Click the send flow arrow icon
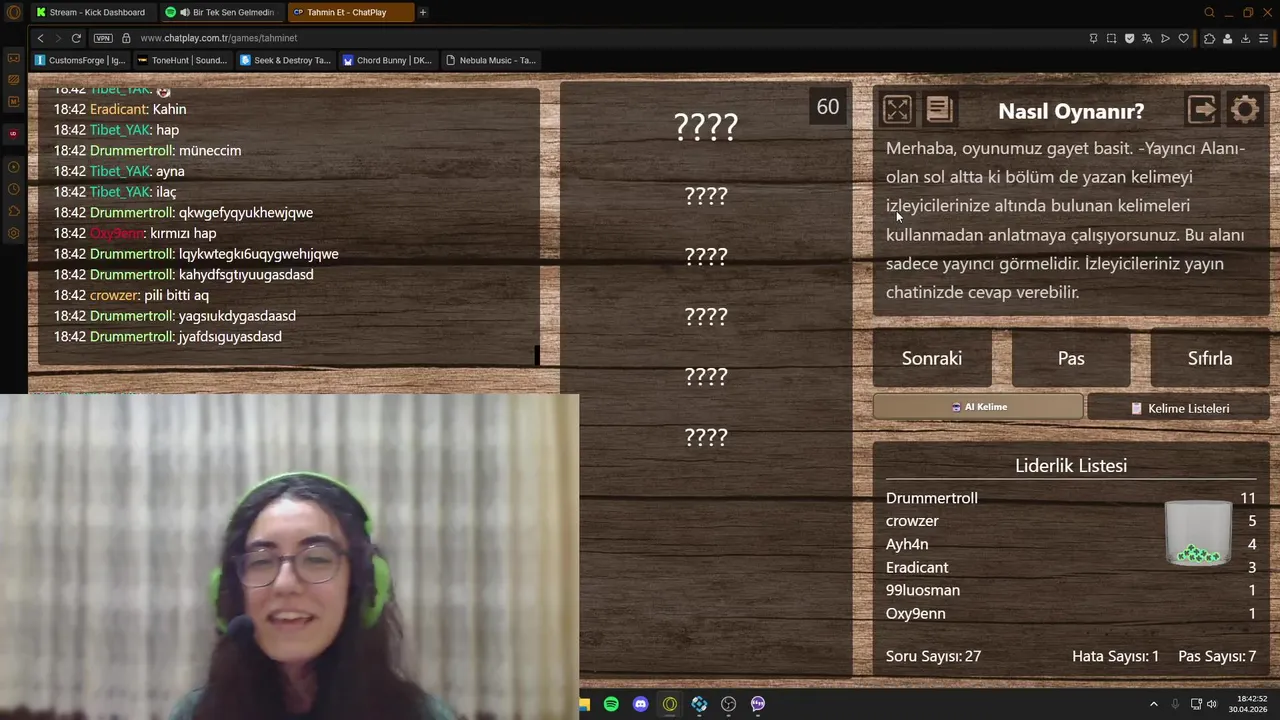 click(x=1165, y=38)
